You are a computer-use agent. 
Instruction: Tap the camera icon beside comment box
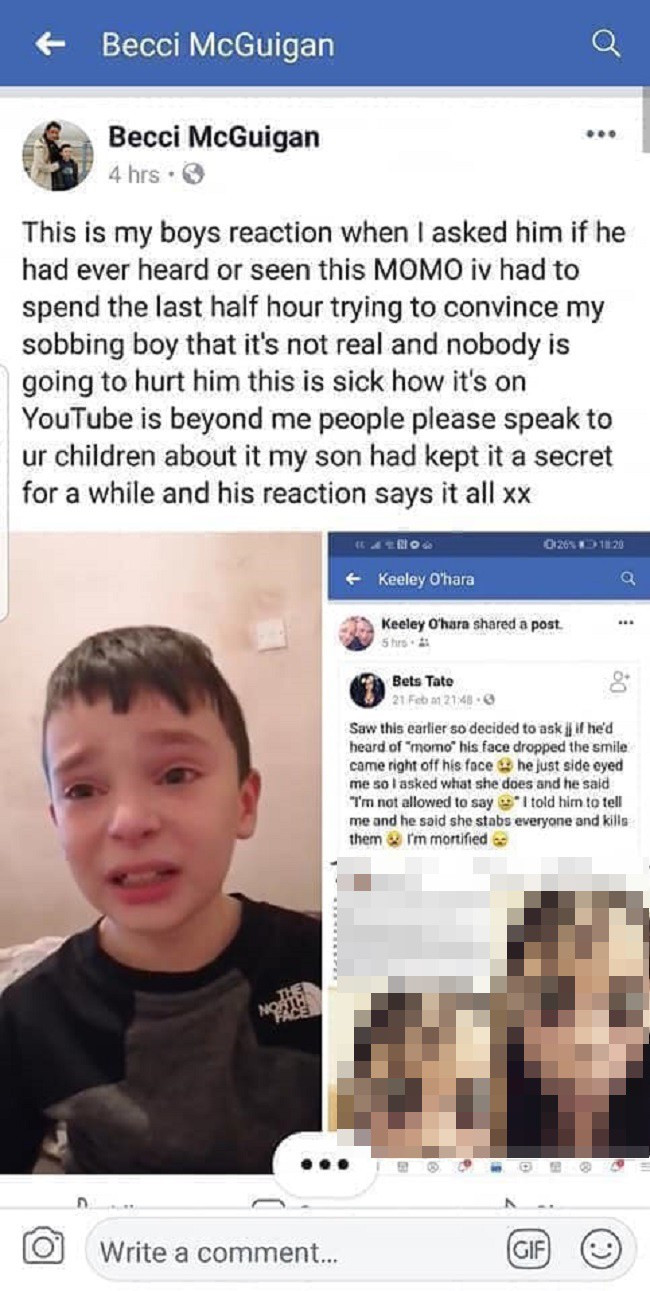(x=43, y=1247)
